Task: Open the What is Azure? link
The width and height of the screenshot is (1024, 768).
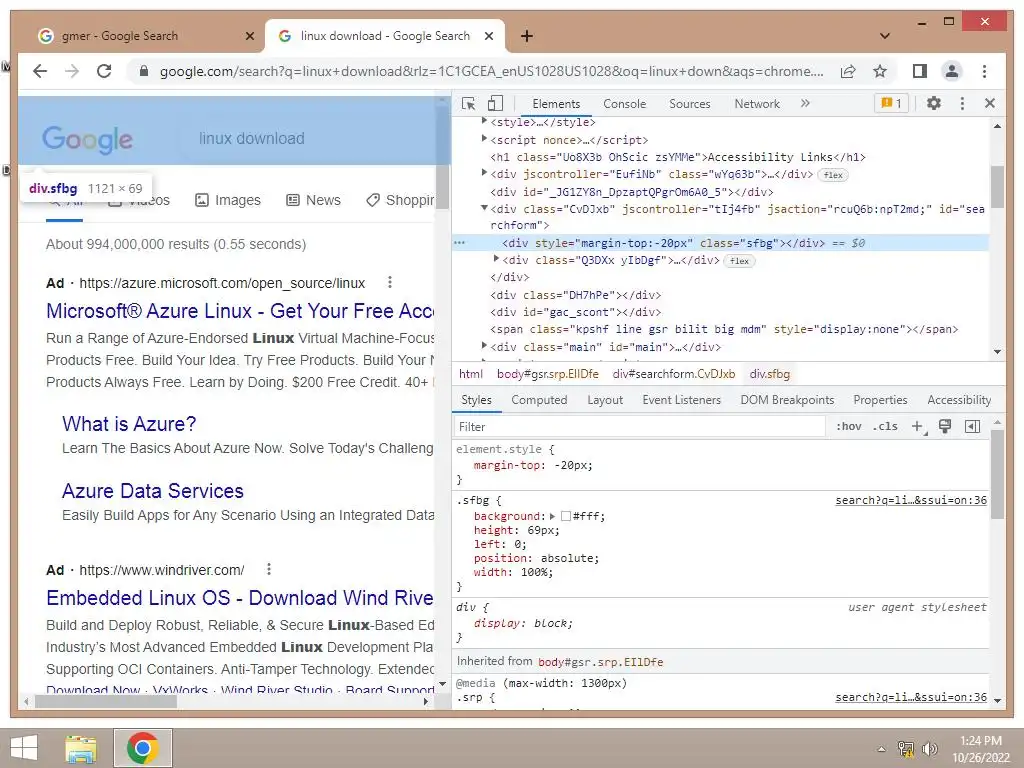Action: tap(129, 424)
